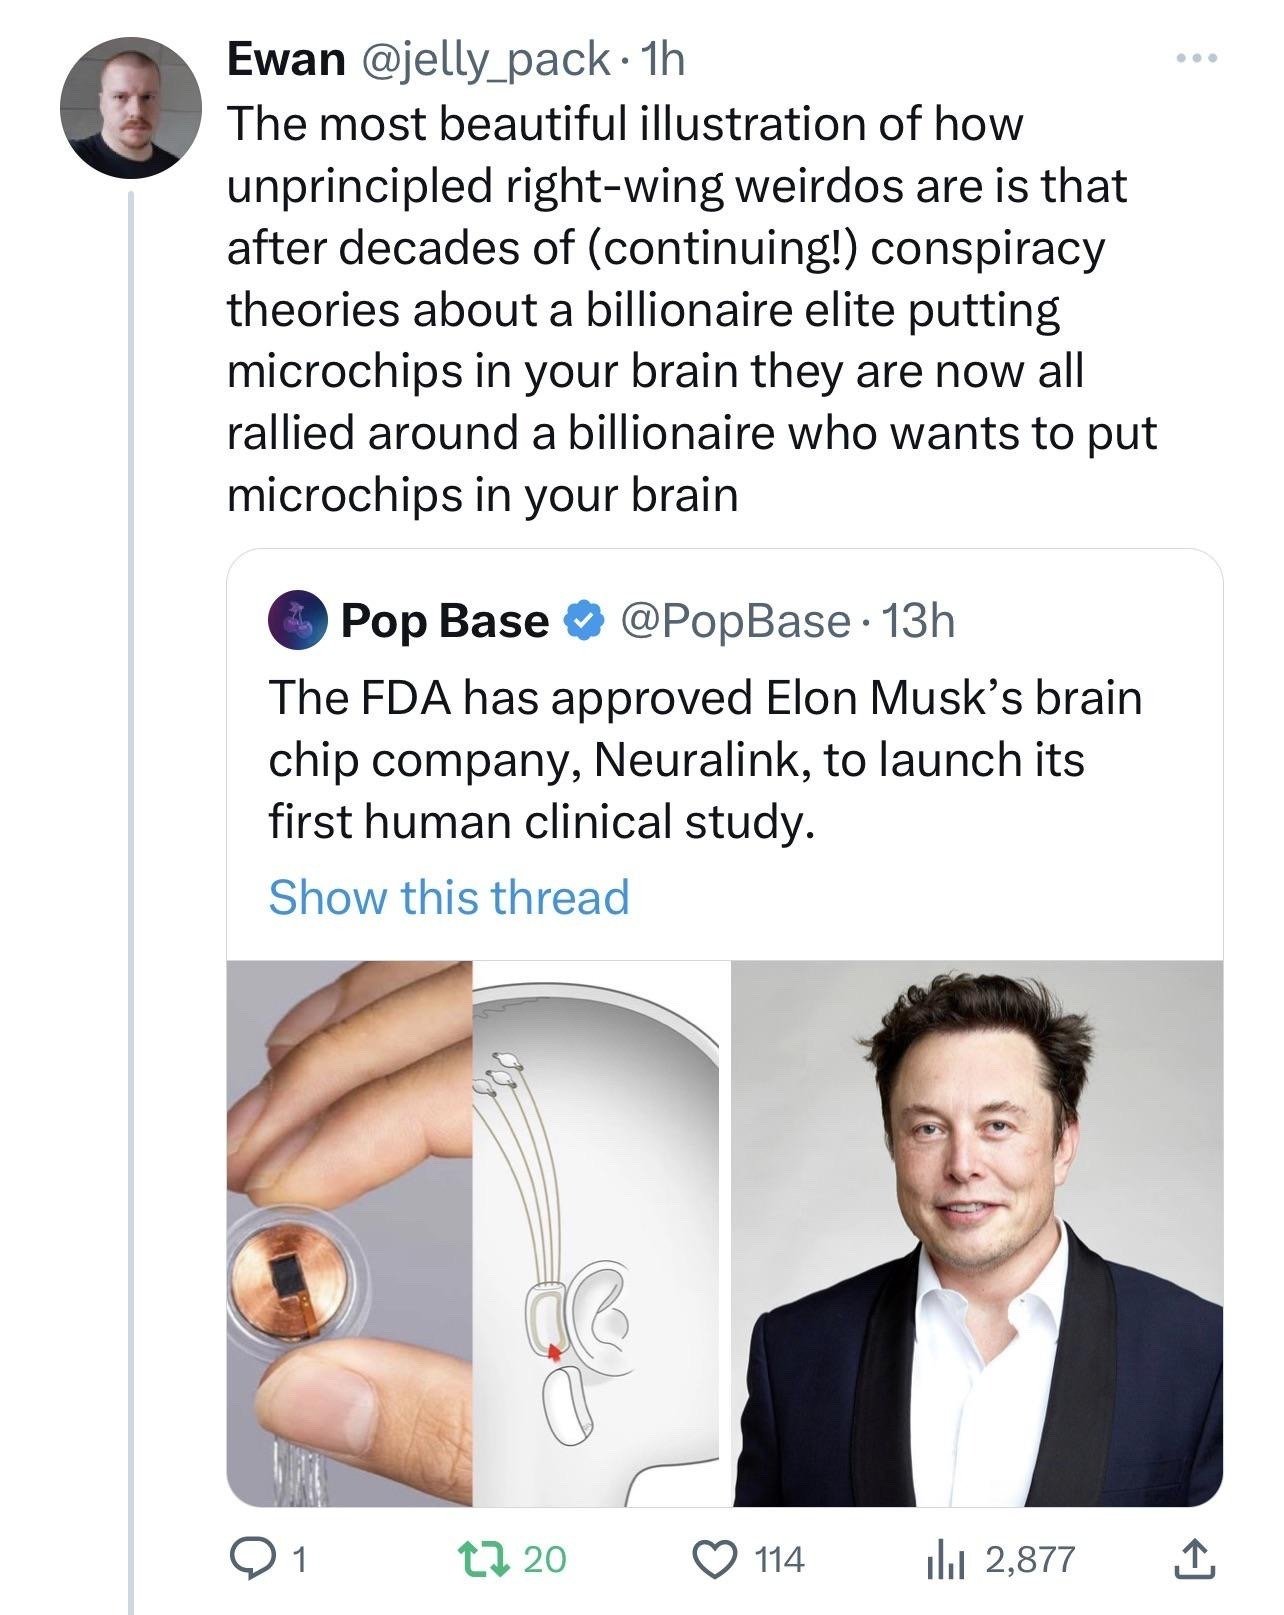Image resolution: width=1284 pixels, height=1615 pixels.
Task: Click the 1h timestamp on Ewan's tweet
Action: tap(664, 60)
